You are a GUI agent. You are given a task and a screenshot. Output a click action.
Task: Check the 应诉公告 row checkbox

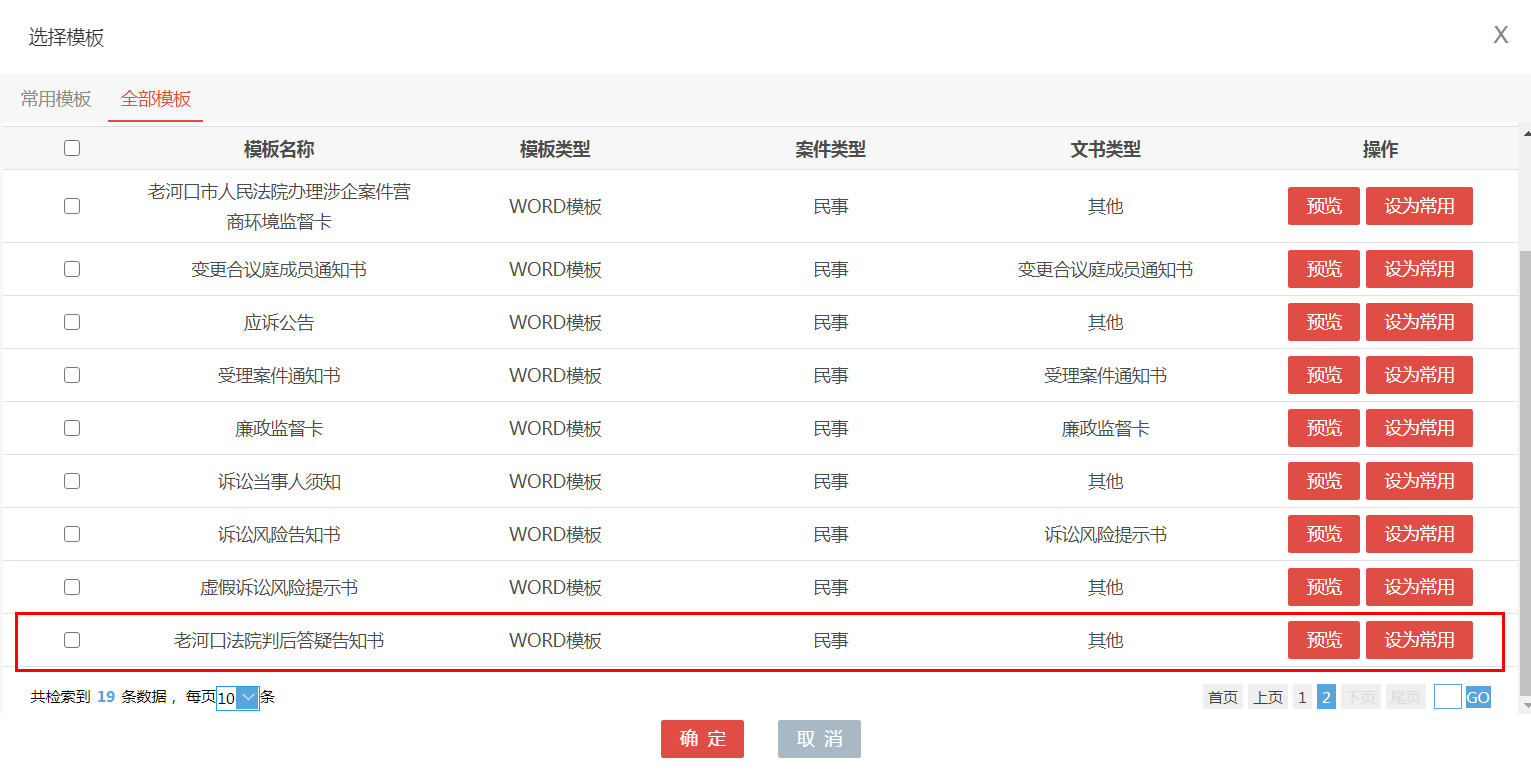coord(72,322)
